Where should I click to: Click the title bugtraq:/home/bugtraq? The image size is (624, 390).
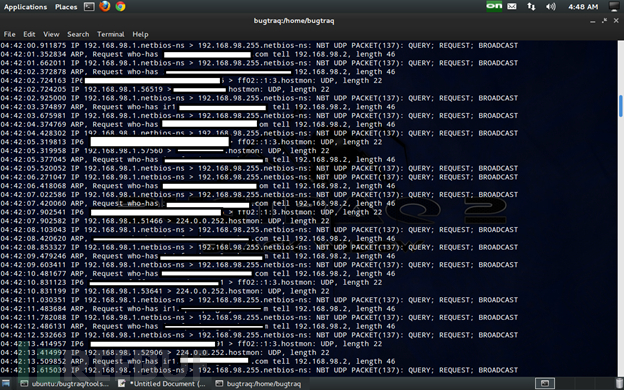pos(294,21)
